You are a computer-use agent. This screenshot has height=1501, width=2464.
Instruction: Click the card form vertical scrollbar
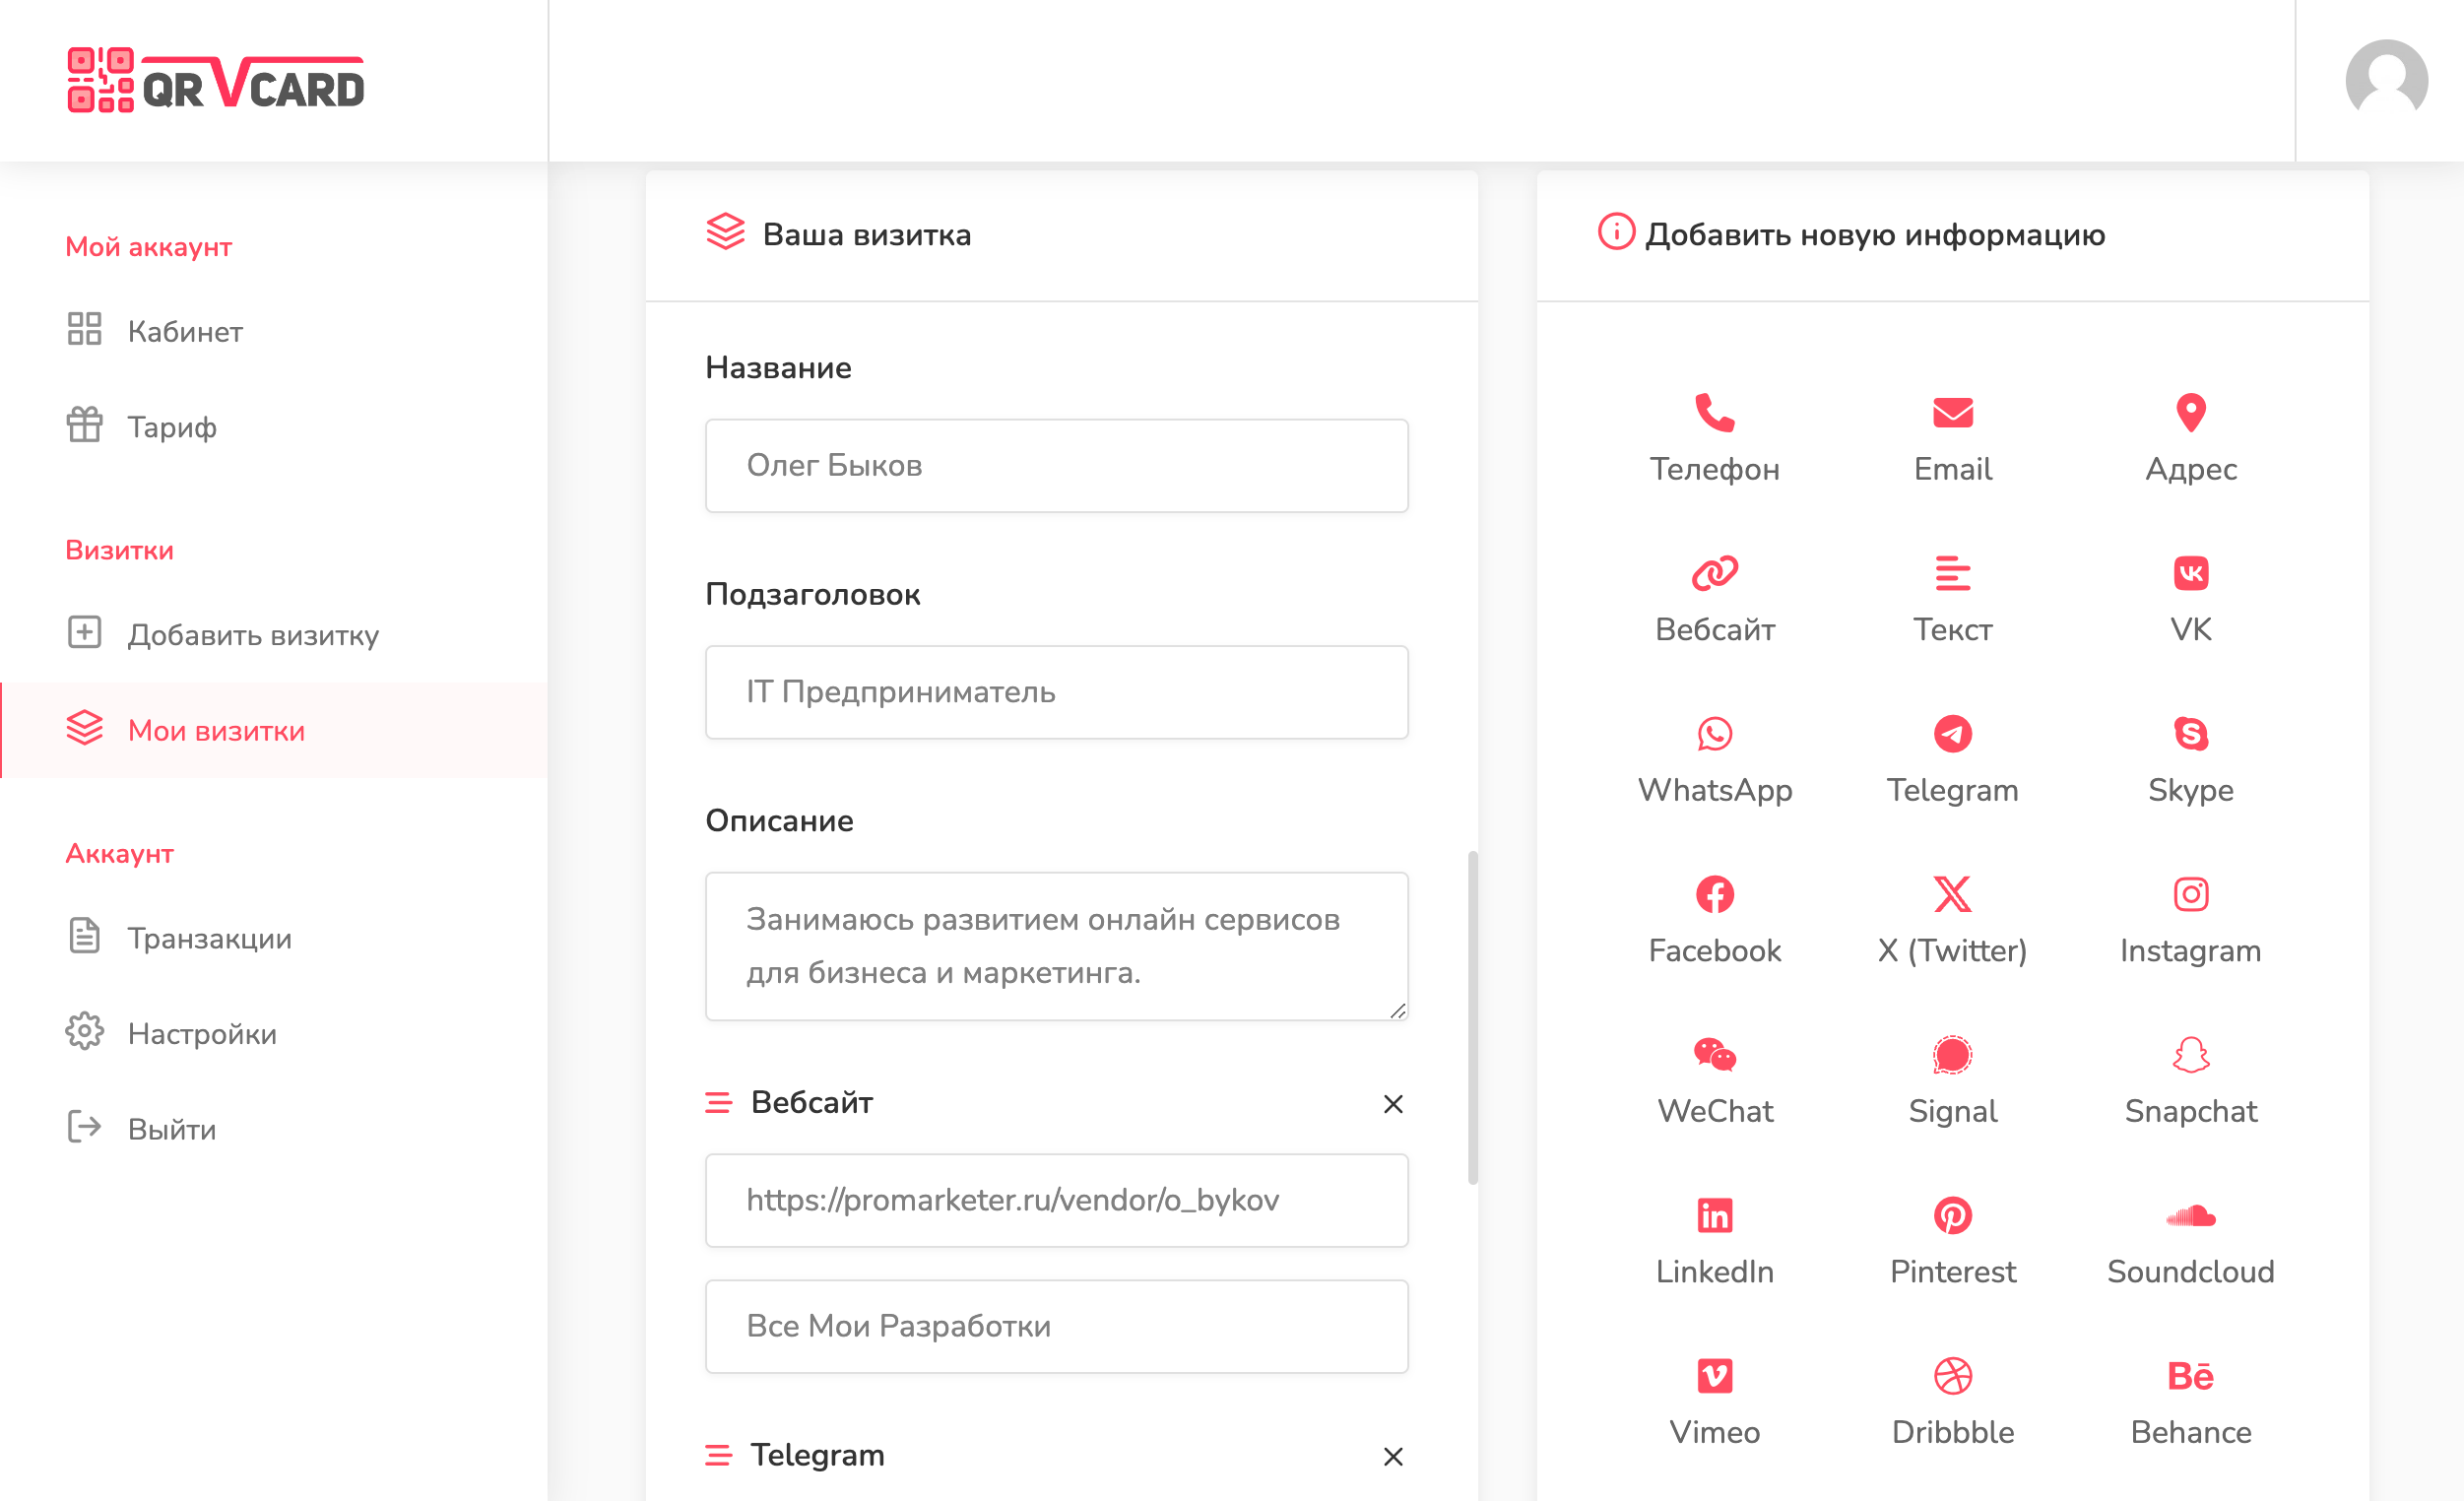(1472, 1017)
